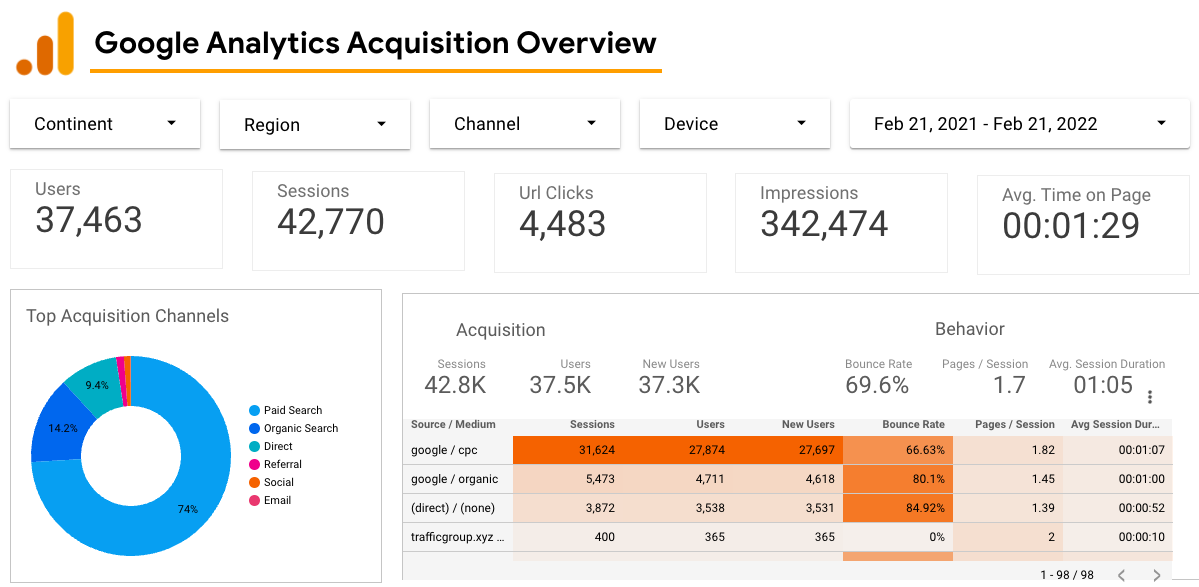Viewport: 1199px width, 587px height.
Task: Open the Continent filter dropdown
Action: pyautogui.click(x=105, y=124)
